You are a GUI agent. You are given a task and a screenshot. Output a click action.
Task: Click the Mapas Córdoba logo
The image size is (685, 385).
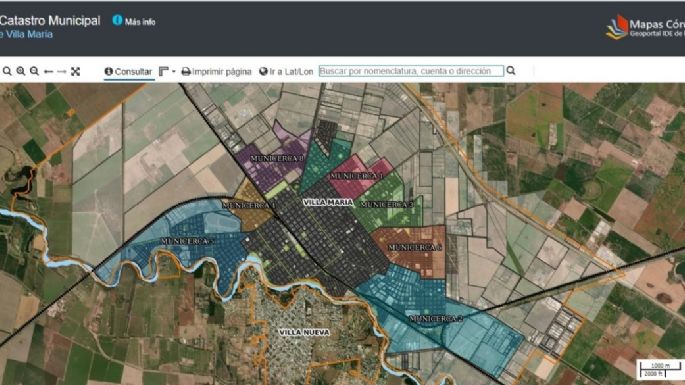coord(645,27)
